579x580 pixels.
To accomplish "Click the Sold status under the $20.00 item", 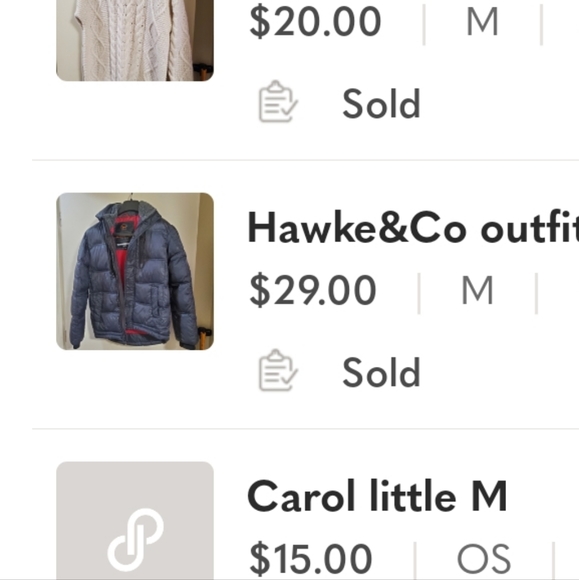I will (381, 104).
